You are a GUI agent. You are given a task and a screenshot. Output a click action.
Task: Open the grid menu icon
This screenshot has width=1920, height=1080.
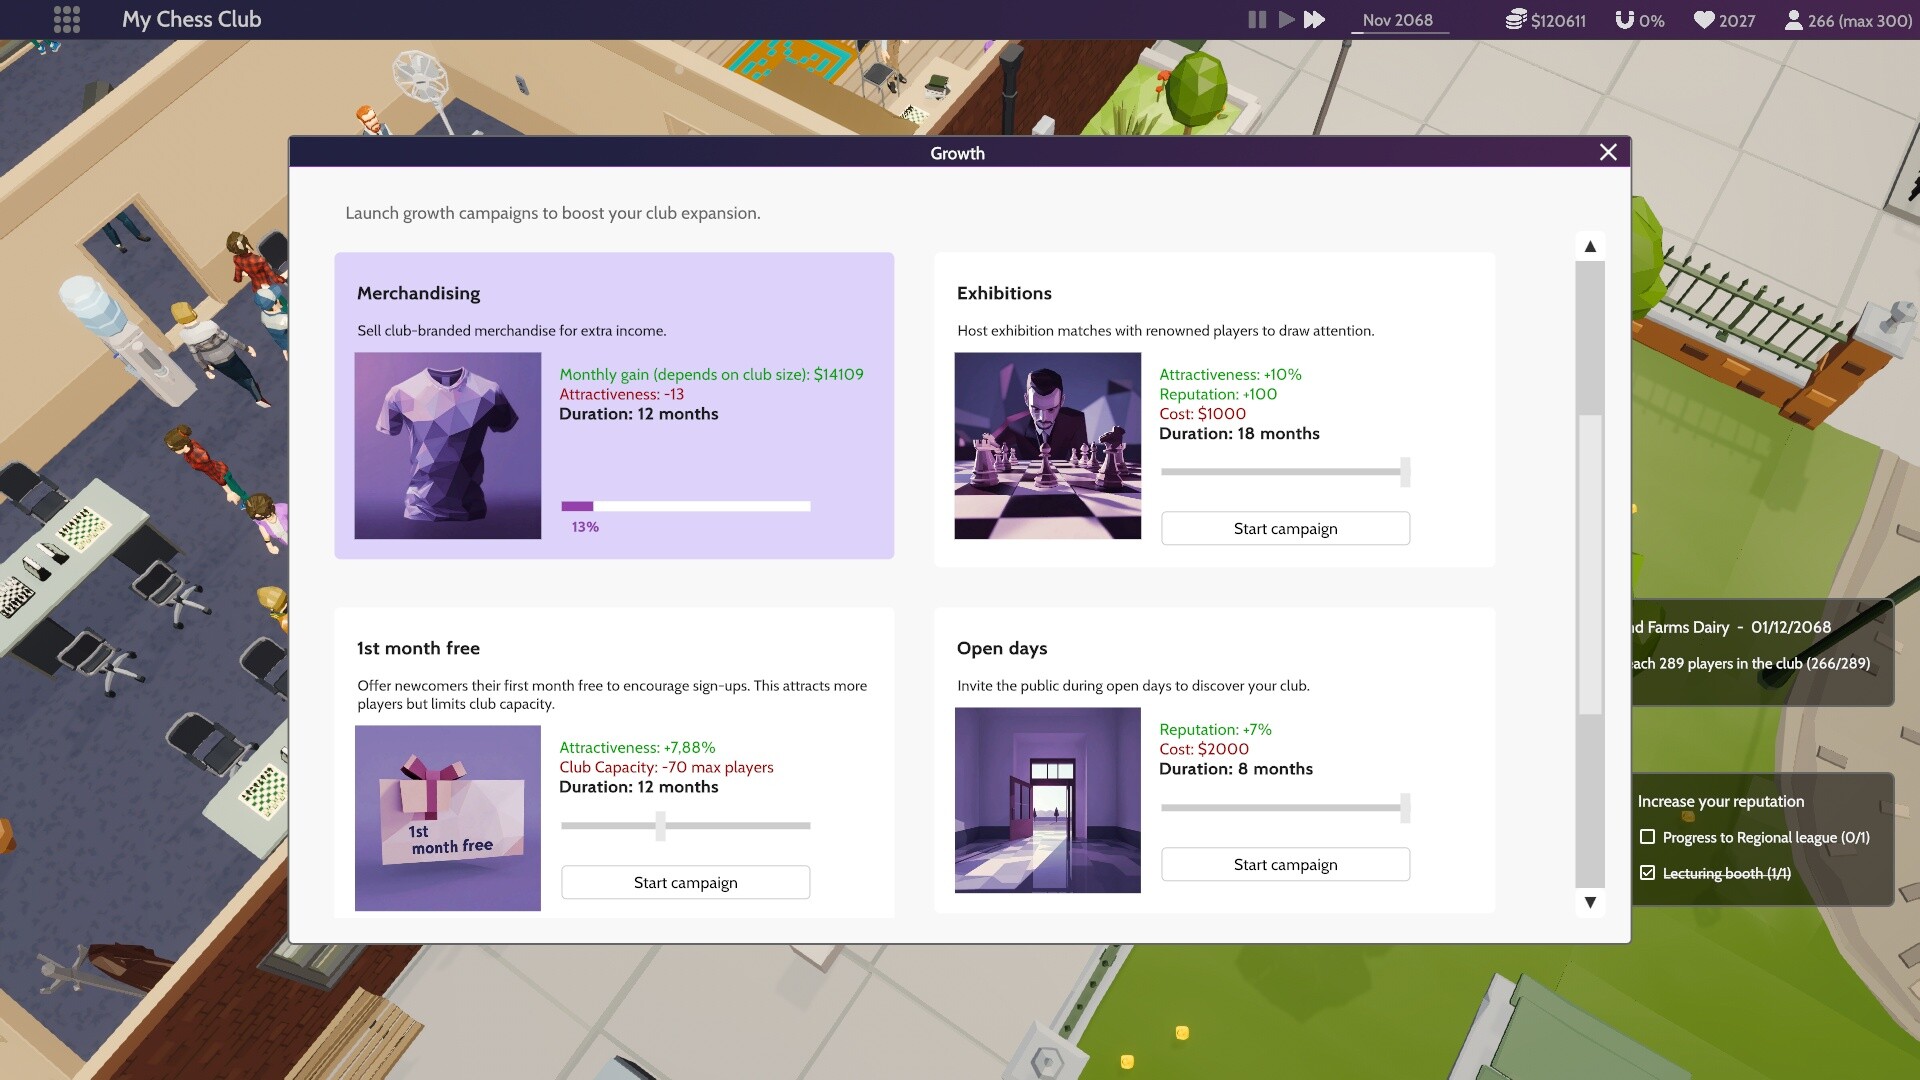click(66, 19)
